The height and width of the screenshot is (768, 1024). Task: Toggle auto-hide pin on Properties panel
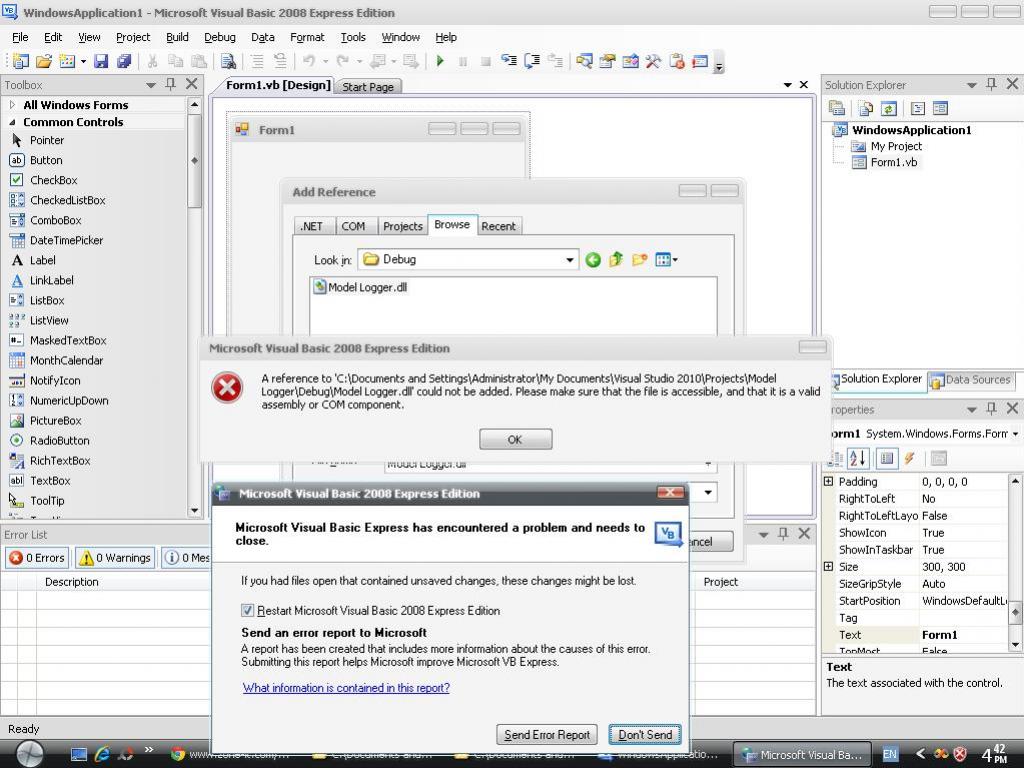pos(991,409)
